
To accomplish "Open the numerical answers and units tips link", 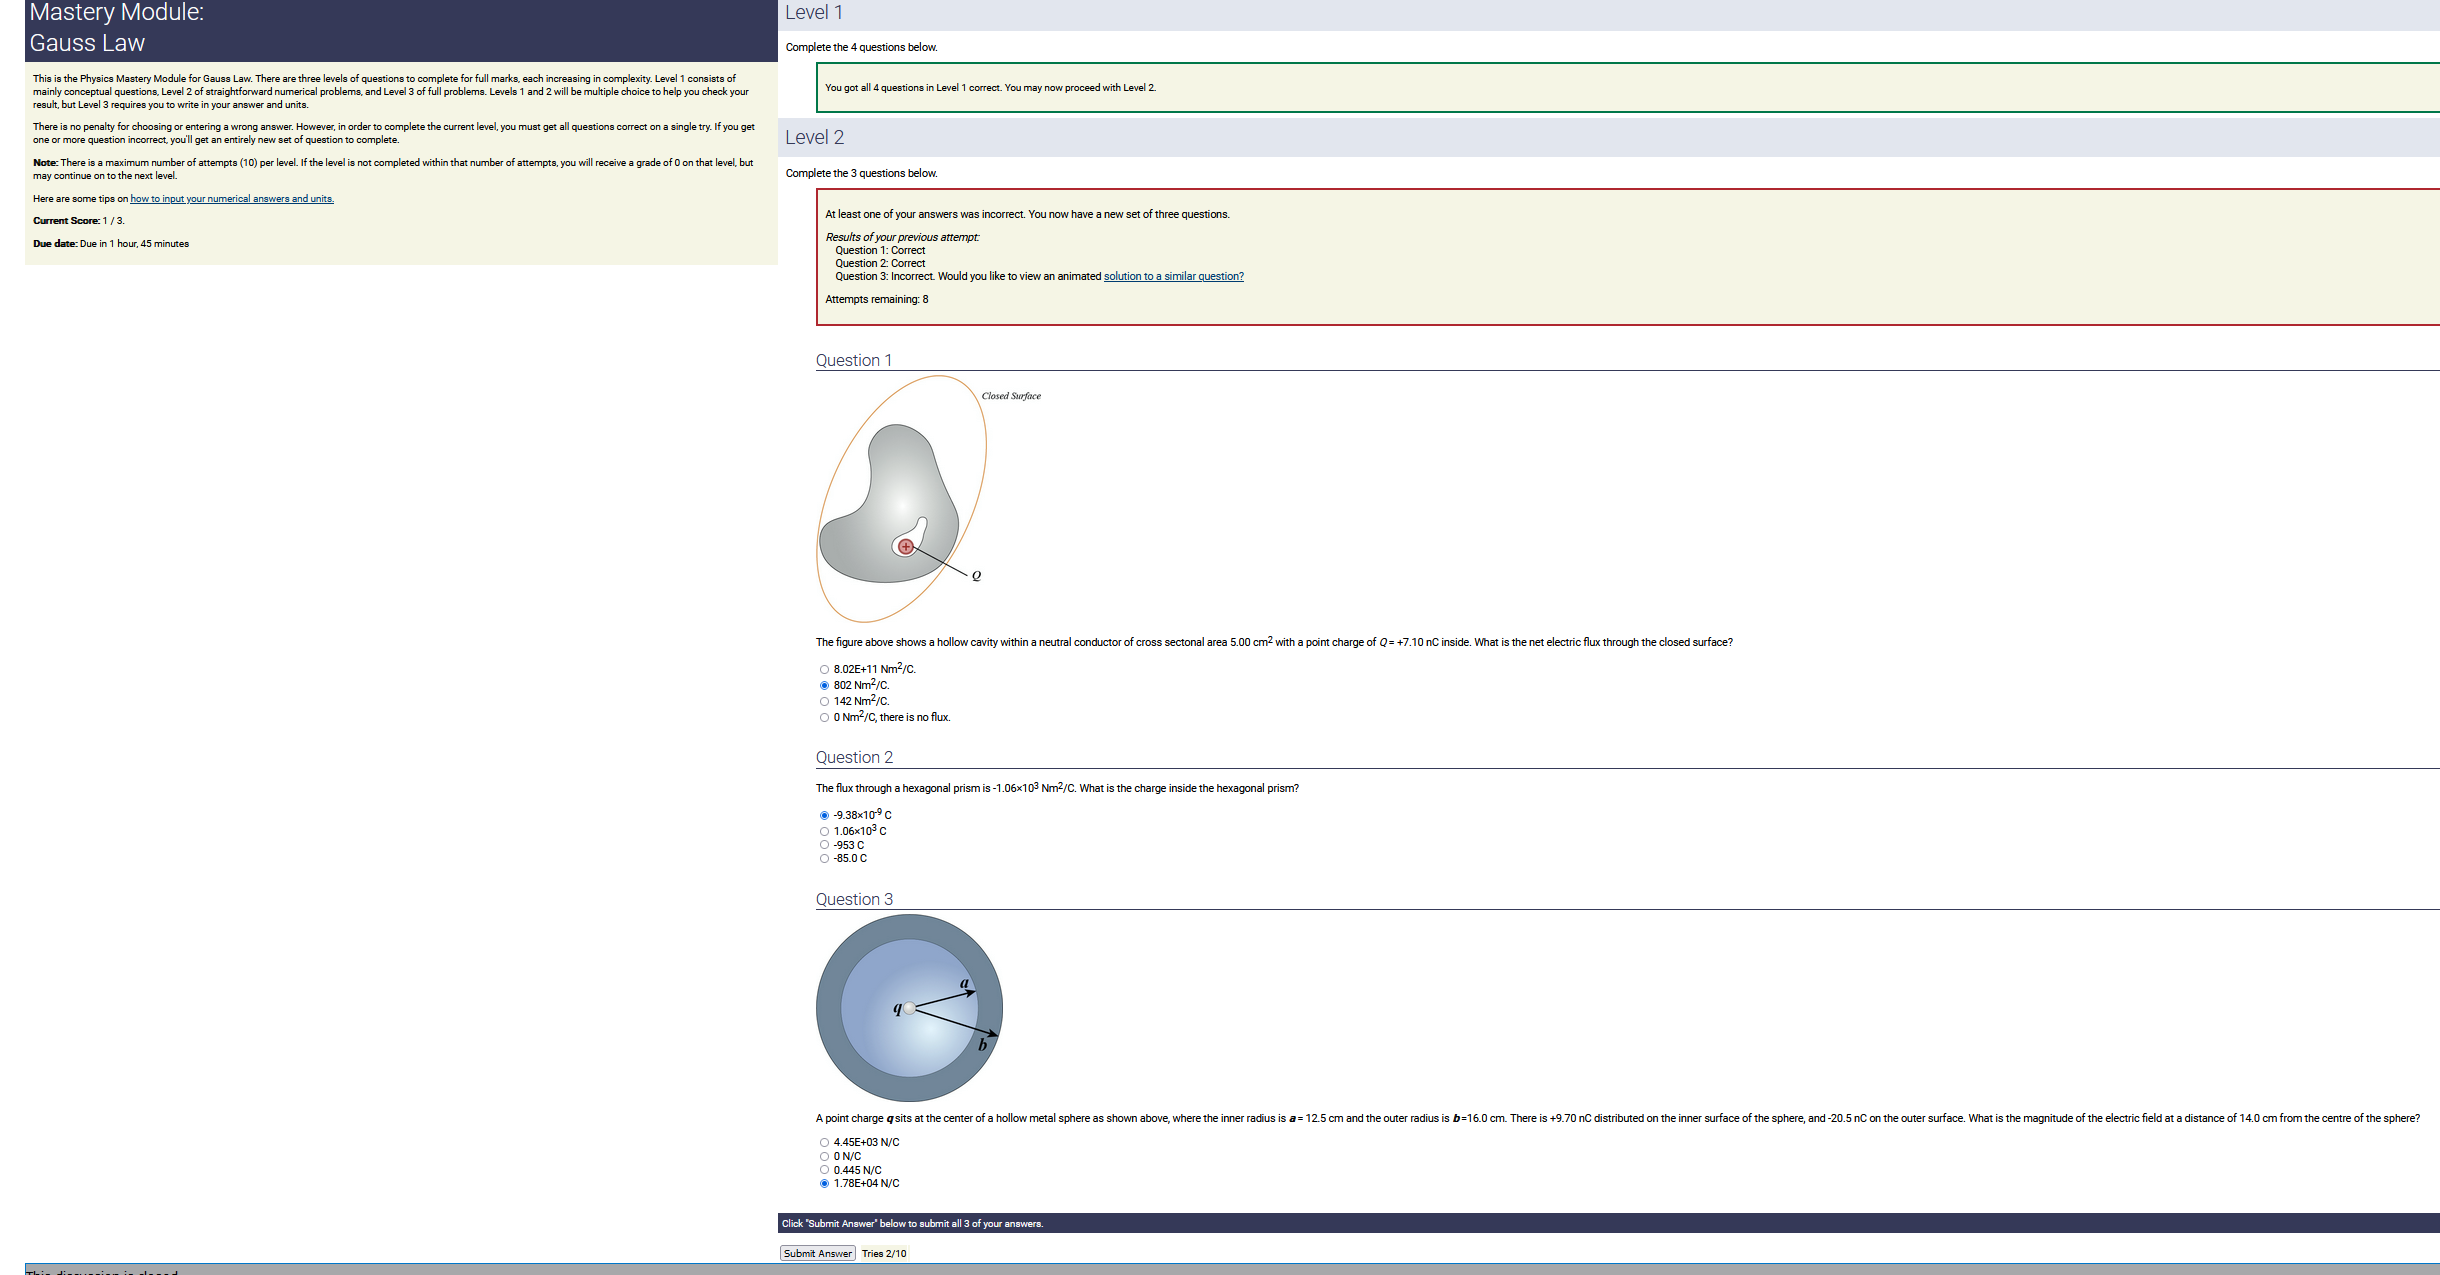I will coord(232,199).
